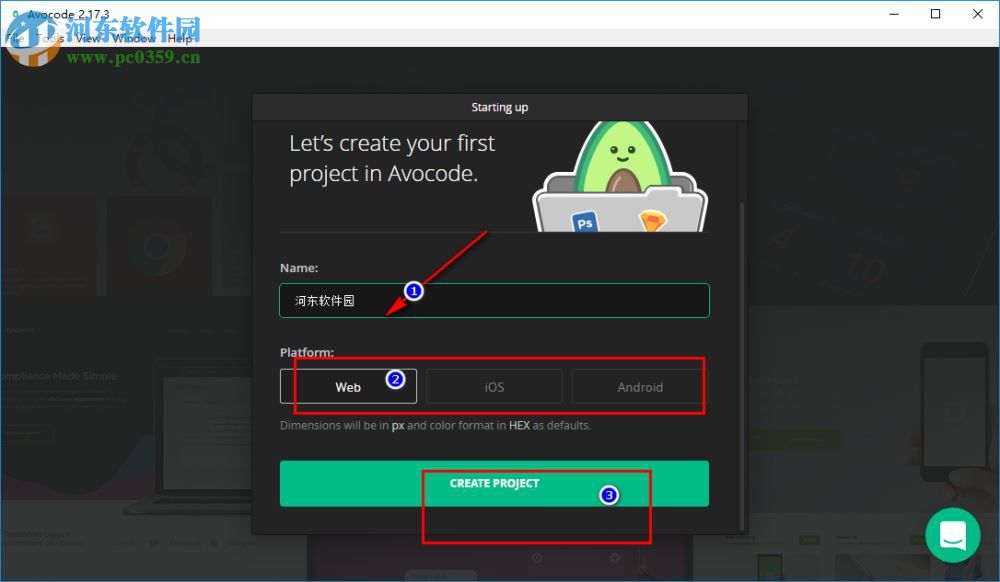
Task: Click the Ps badge on the laptop illustration
Action: 584,220
